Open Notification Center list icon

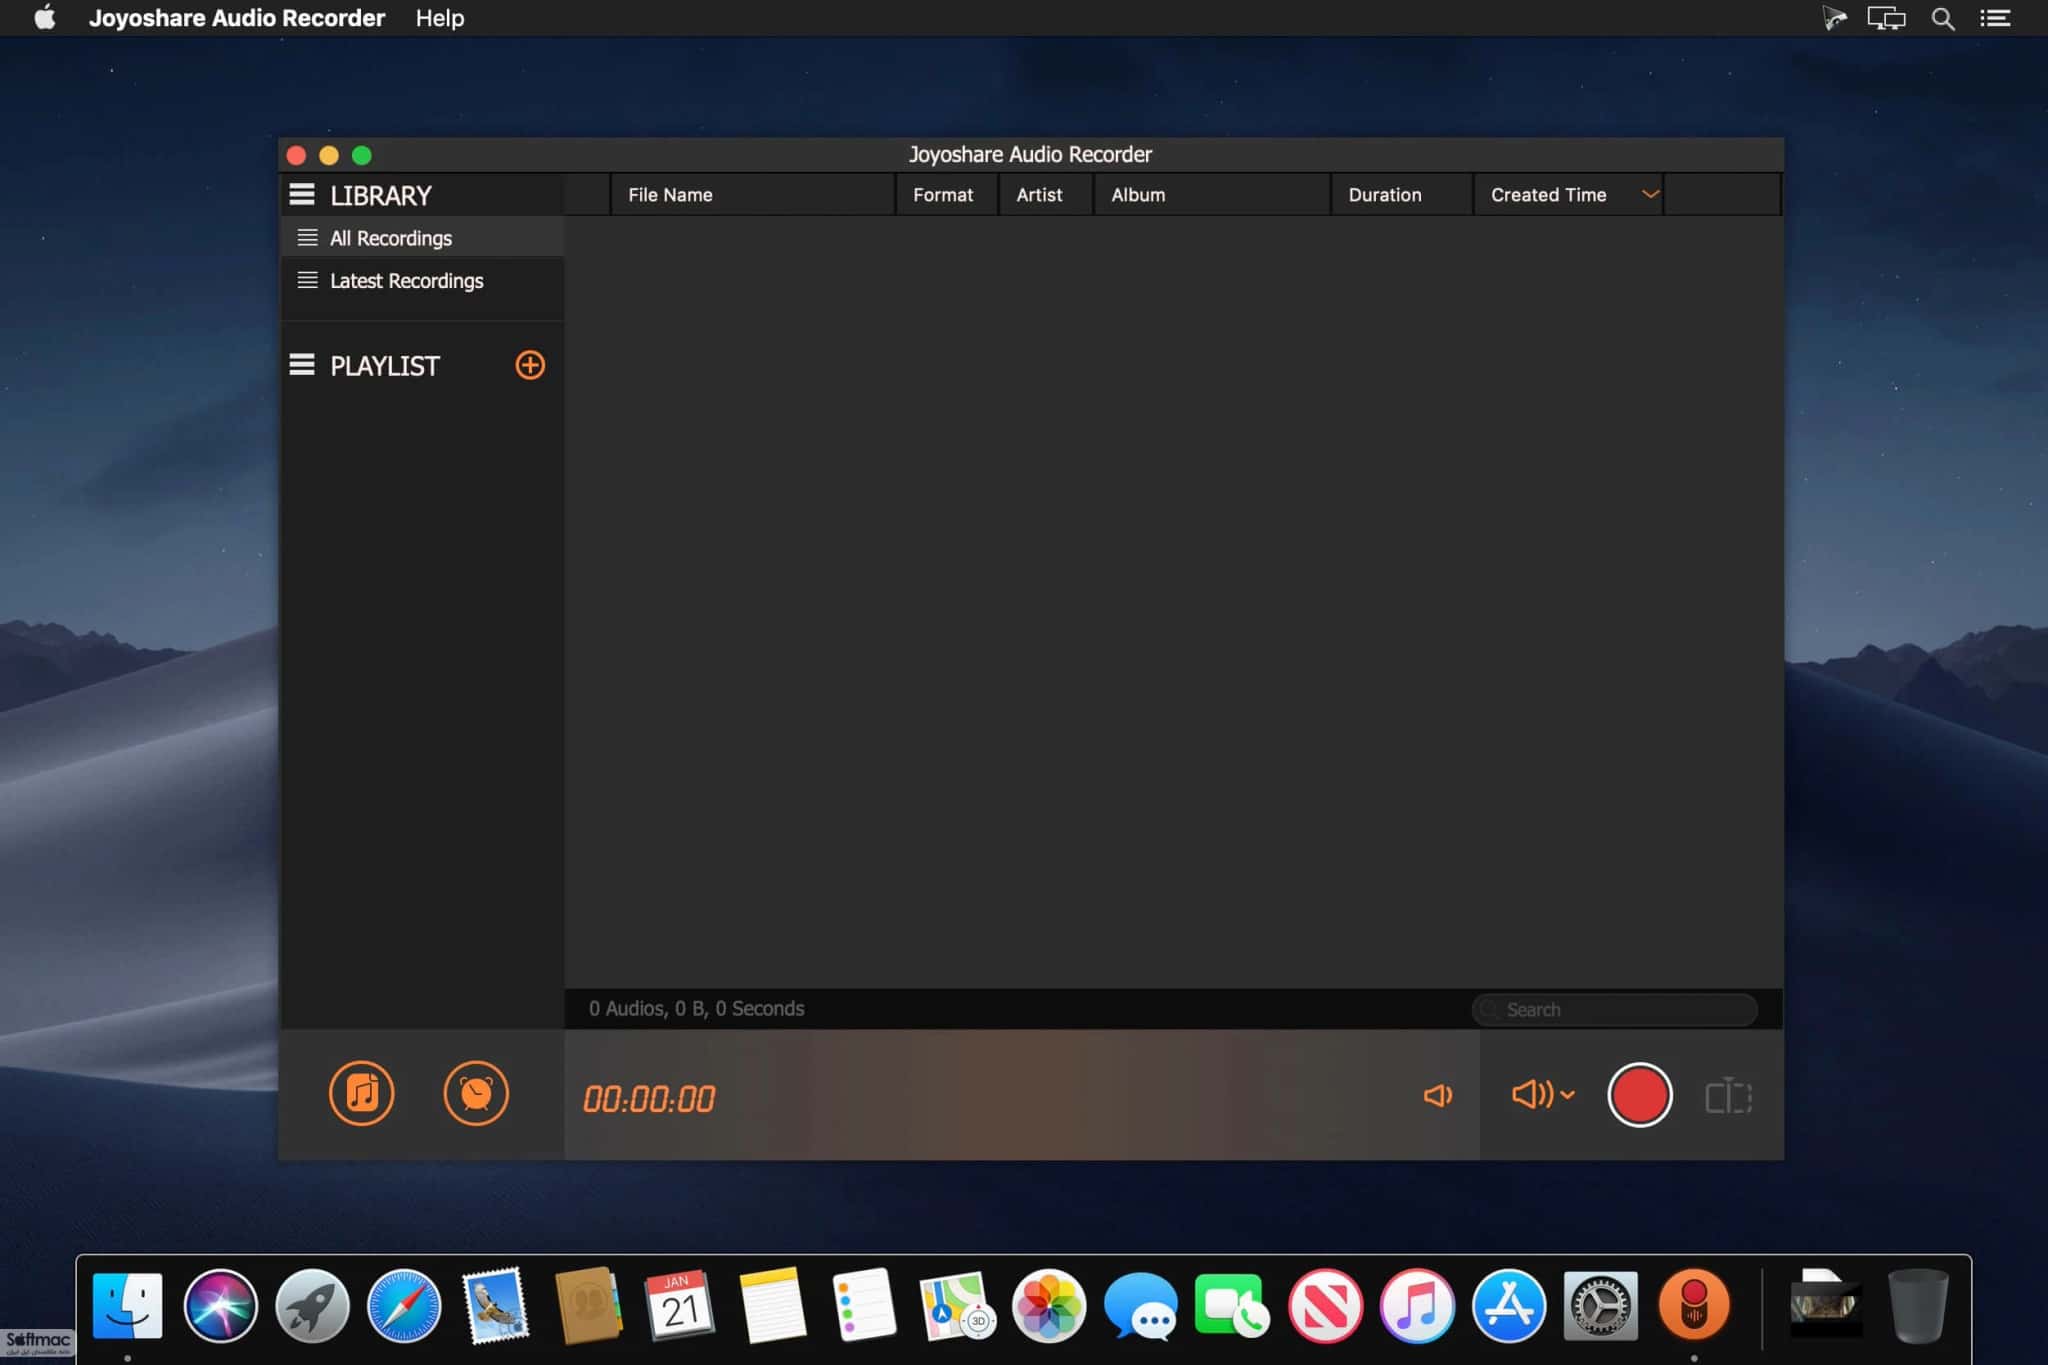[x=1995, y=18]
